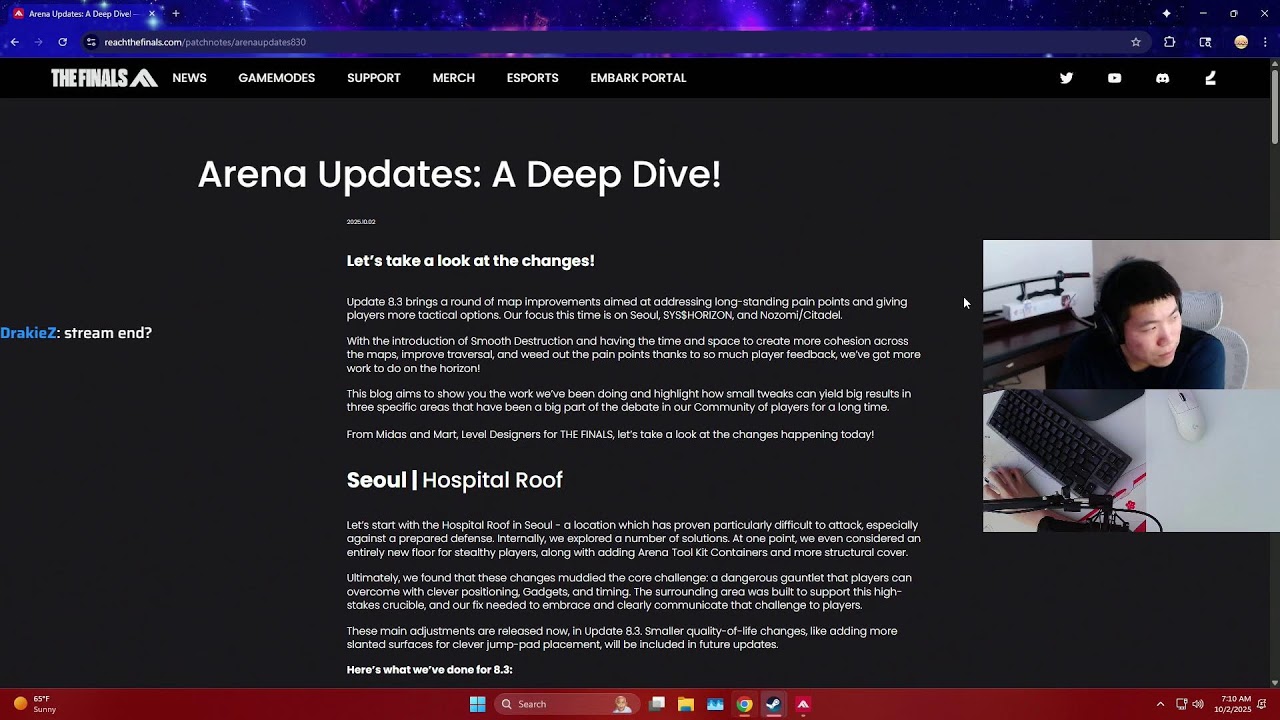Open the ESPORTS menu item
Image resolution: width=1280 pixels, height=720 pixels.
tap(532, 78)
